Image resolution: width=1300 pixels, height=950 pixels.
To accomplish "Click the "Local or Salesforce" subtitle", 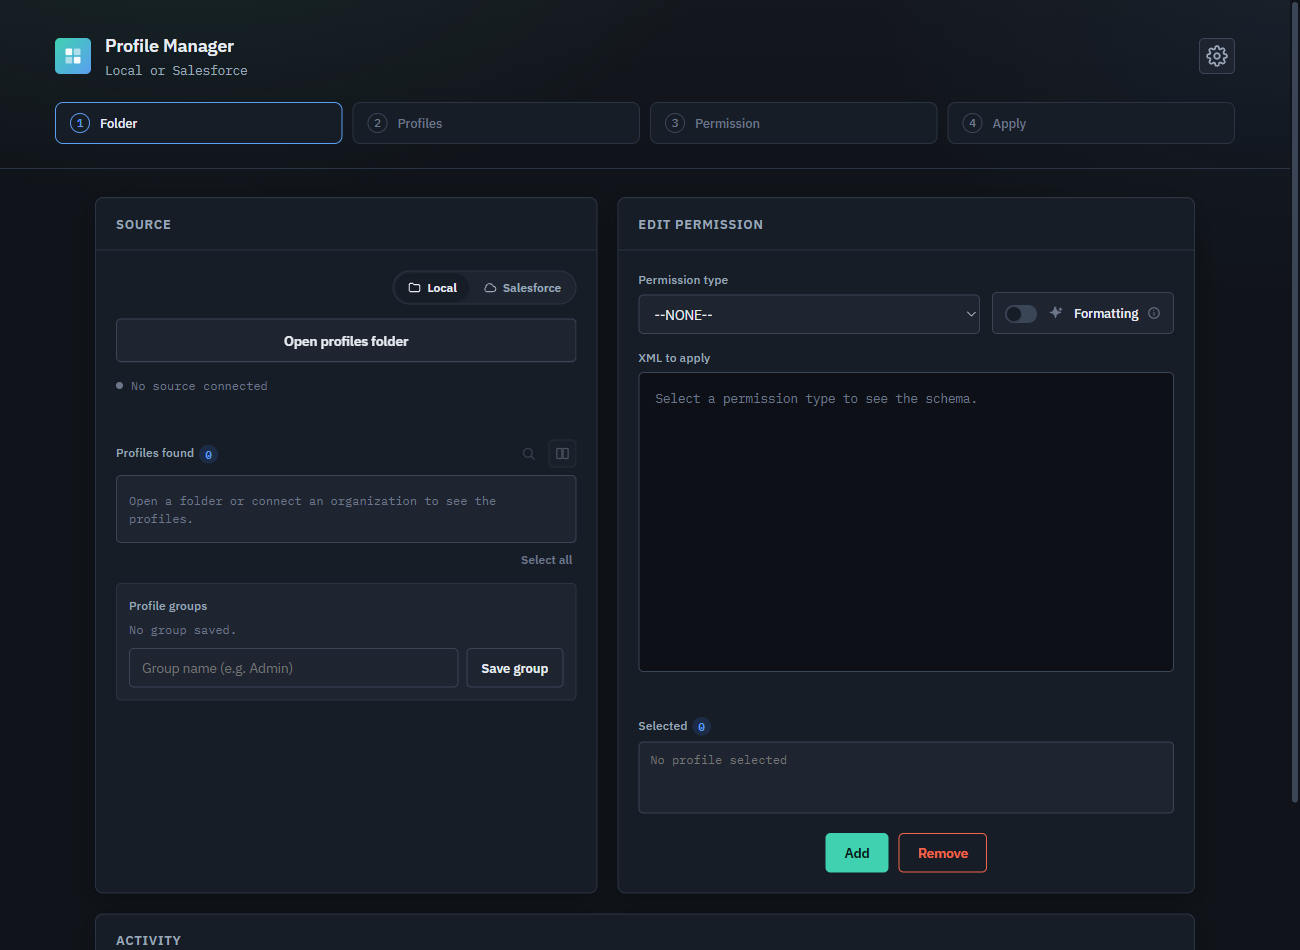I will (176, 71).
